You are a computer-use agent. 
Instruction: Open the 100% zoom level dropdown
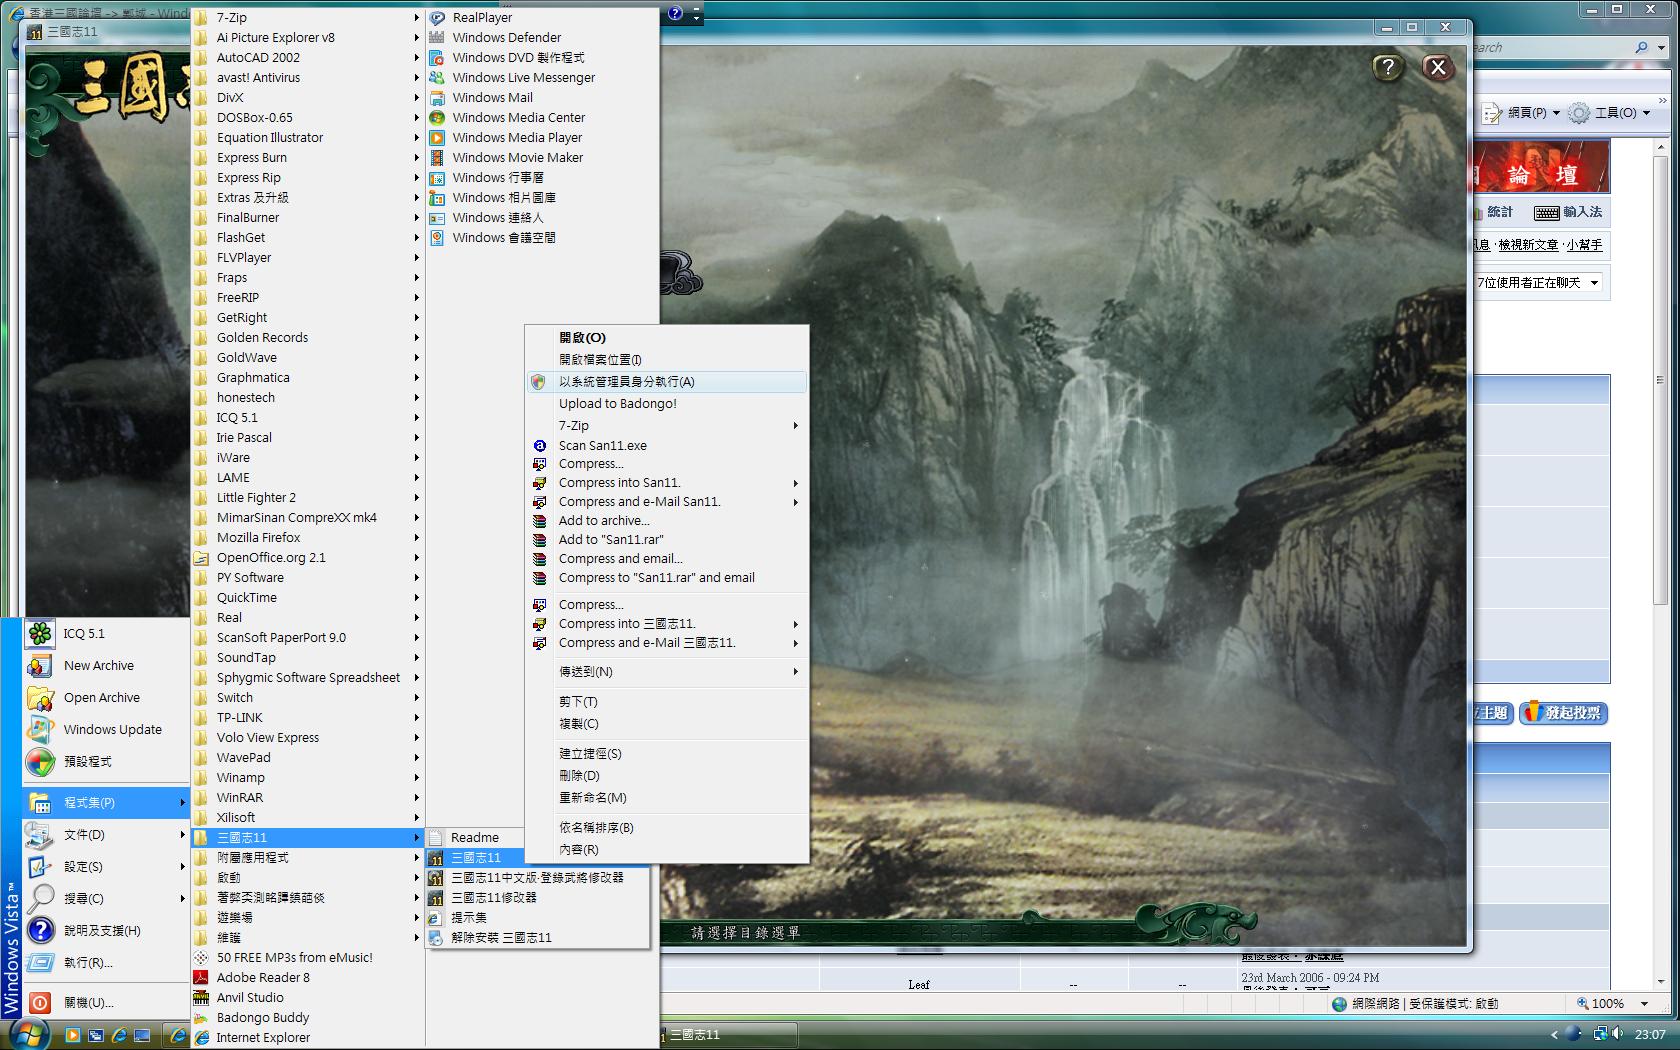point(1644,1003)
